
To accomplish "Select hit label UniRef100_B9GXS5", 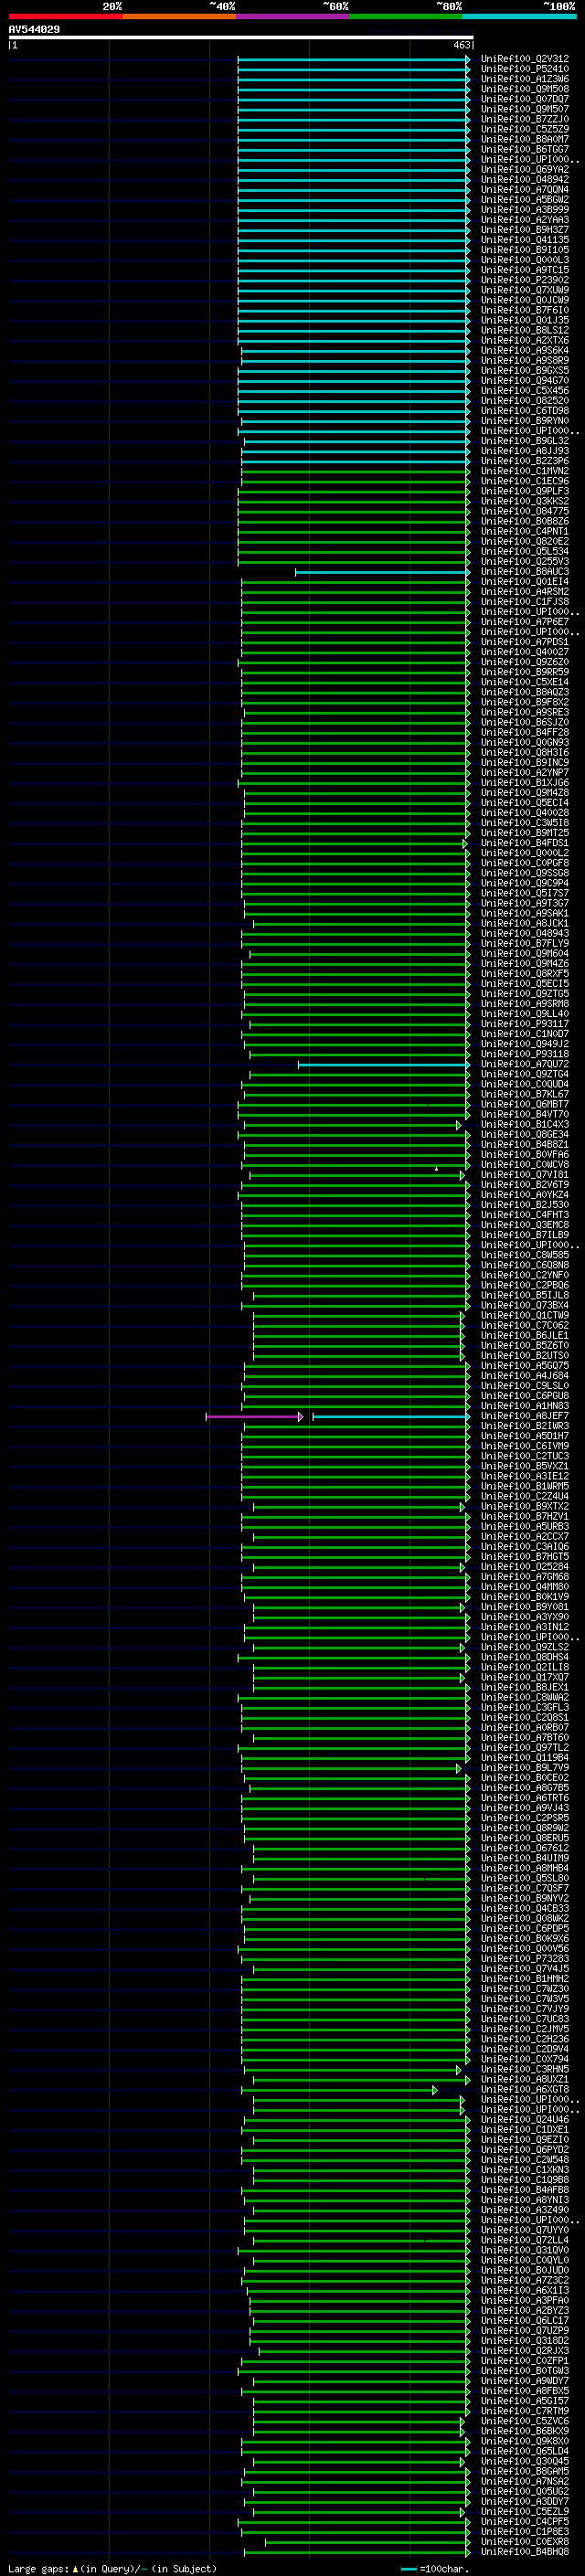I will tap(525, 370).
